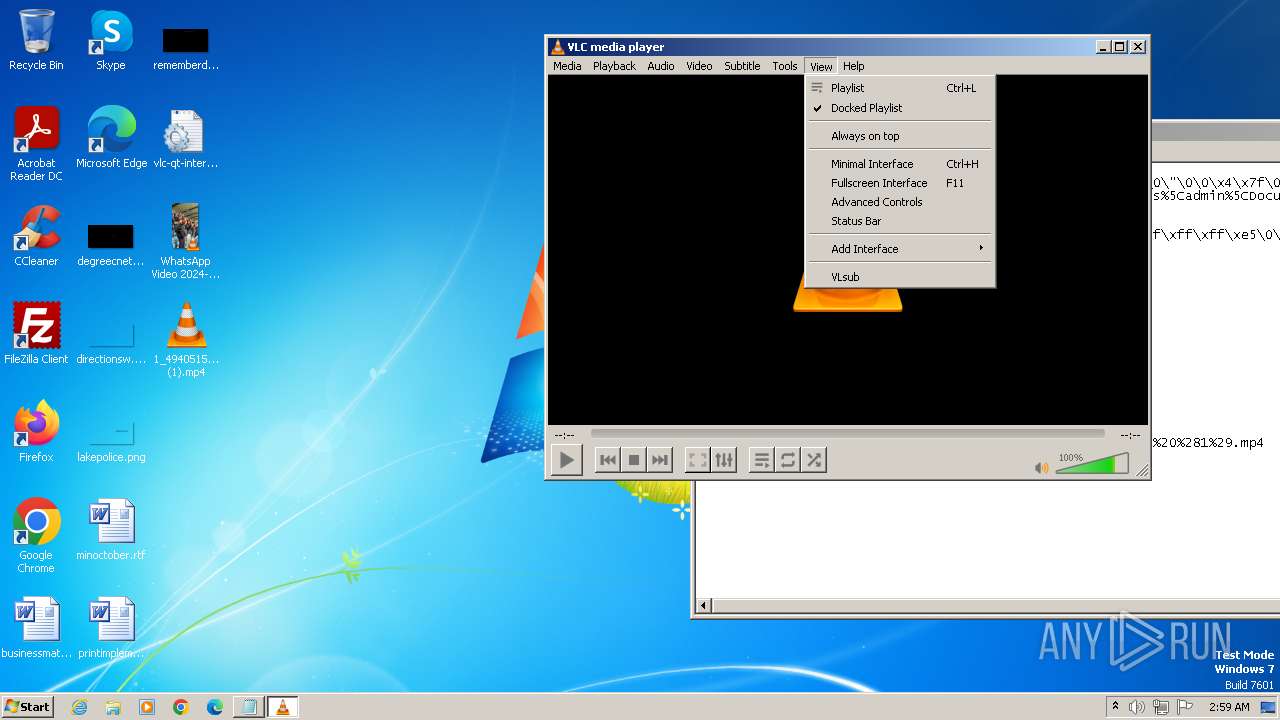
Task: Select the Acrobat Reader DC icon
Action: pyautogui.click(x=36, y=144)
